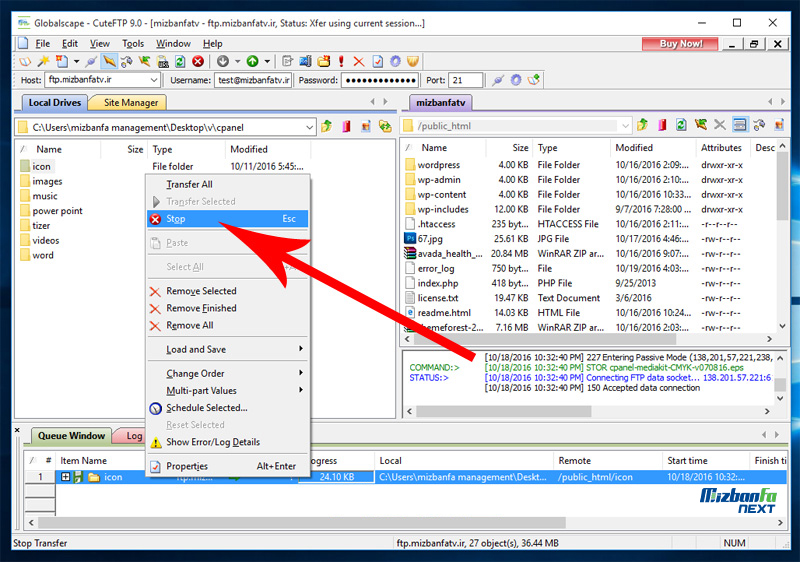This screenshot has width=800, height=562.
Task: Click the Download arrow toolbar icon
Action: point(223,62)
